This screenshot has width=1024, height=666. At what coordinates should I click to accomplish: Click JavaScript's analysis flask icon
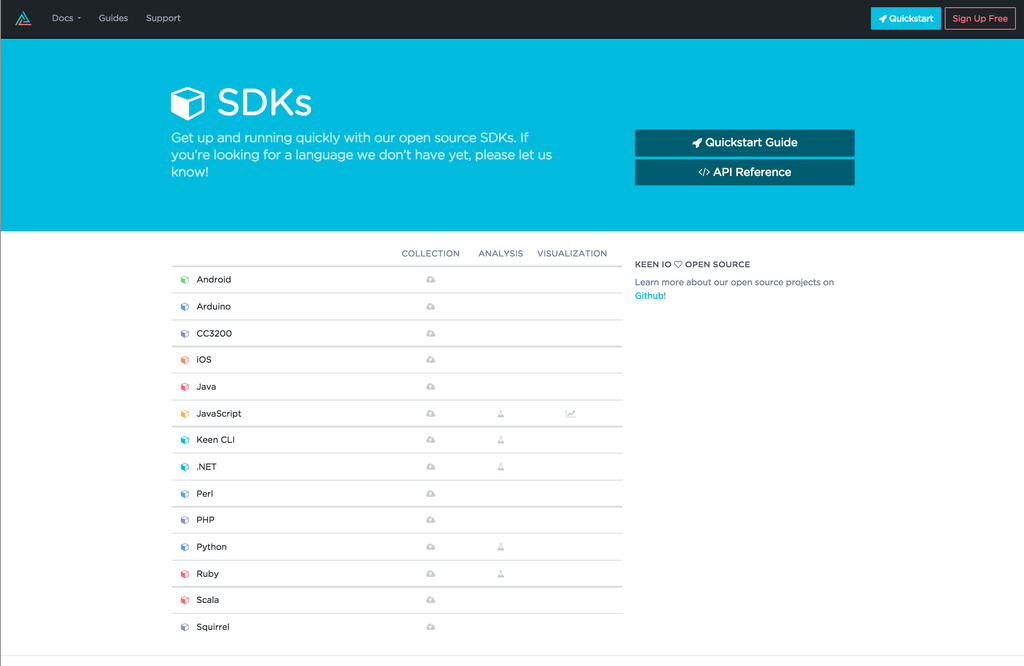501,414
